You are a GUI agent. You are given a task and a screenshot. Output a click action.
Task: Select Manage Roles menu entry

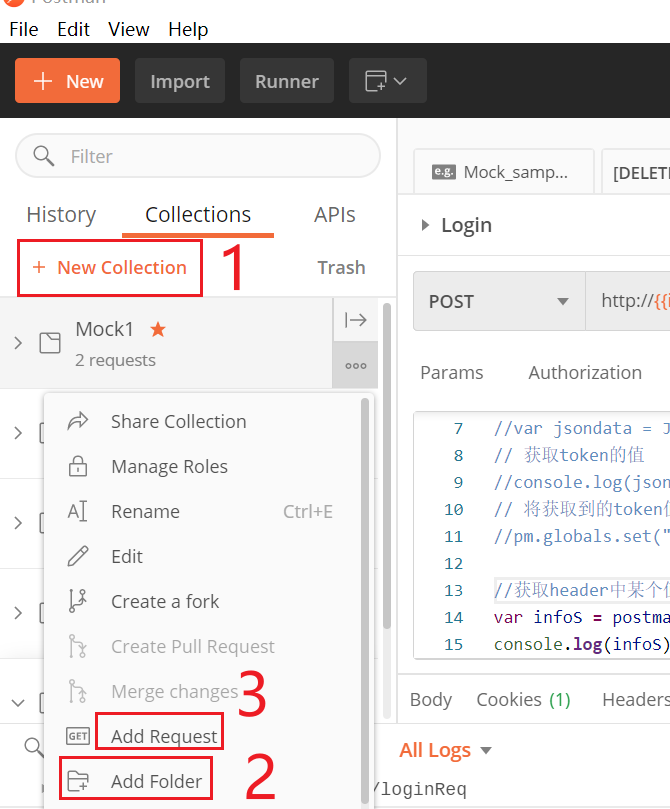click(169, 466)
